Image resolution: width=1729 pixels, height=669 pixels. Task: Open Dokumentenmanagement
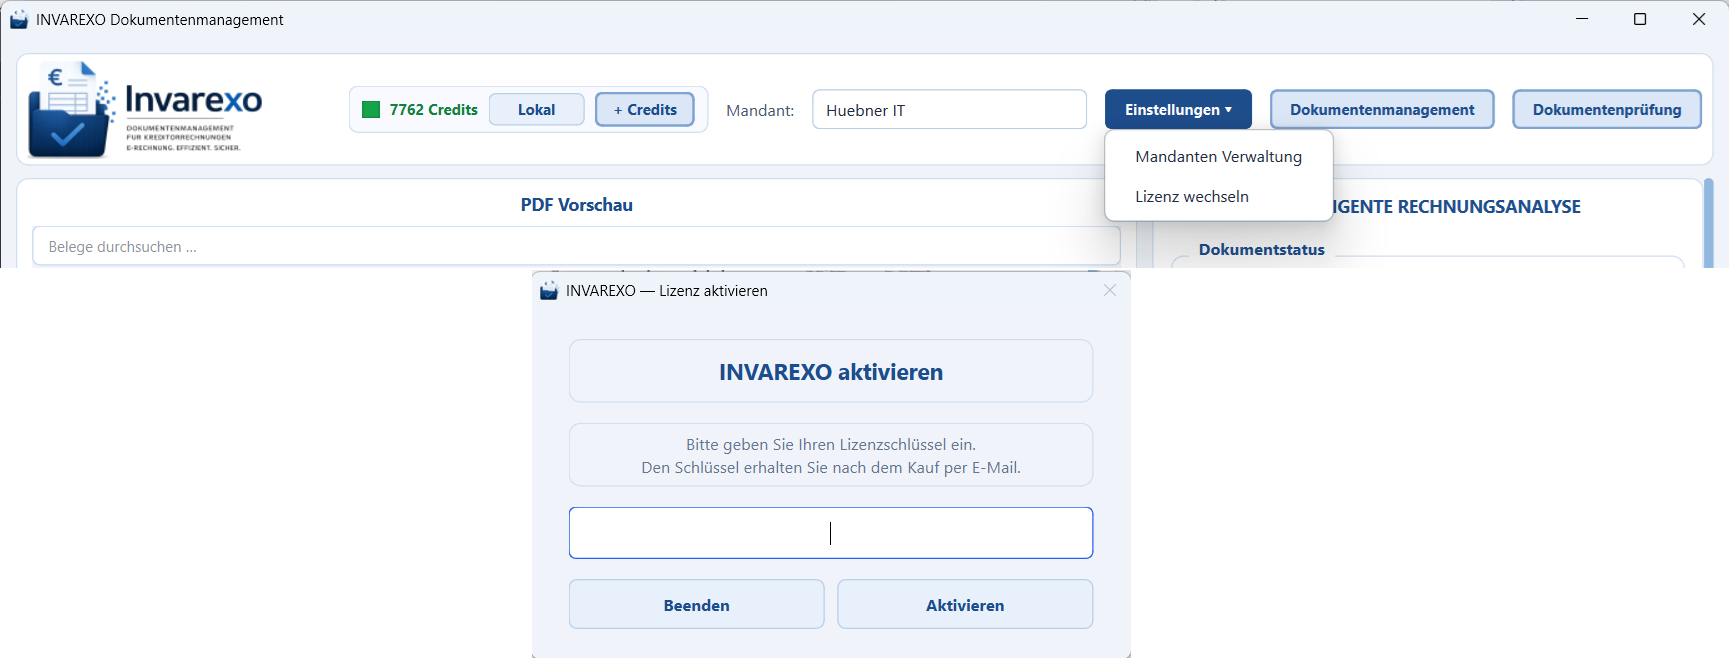[1382, 110]
